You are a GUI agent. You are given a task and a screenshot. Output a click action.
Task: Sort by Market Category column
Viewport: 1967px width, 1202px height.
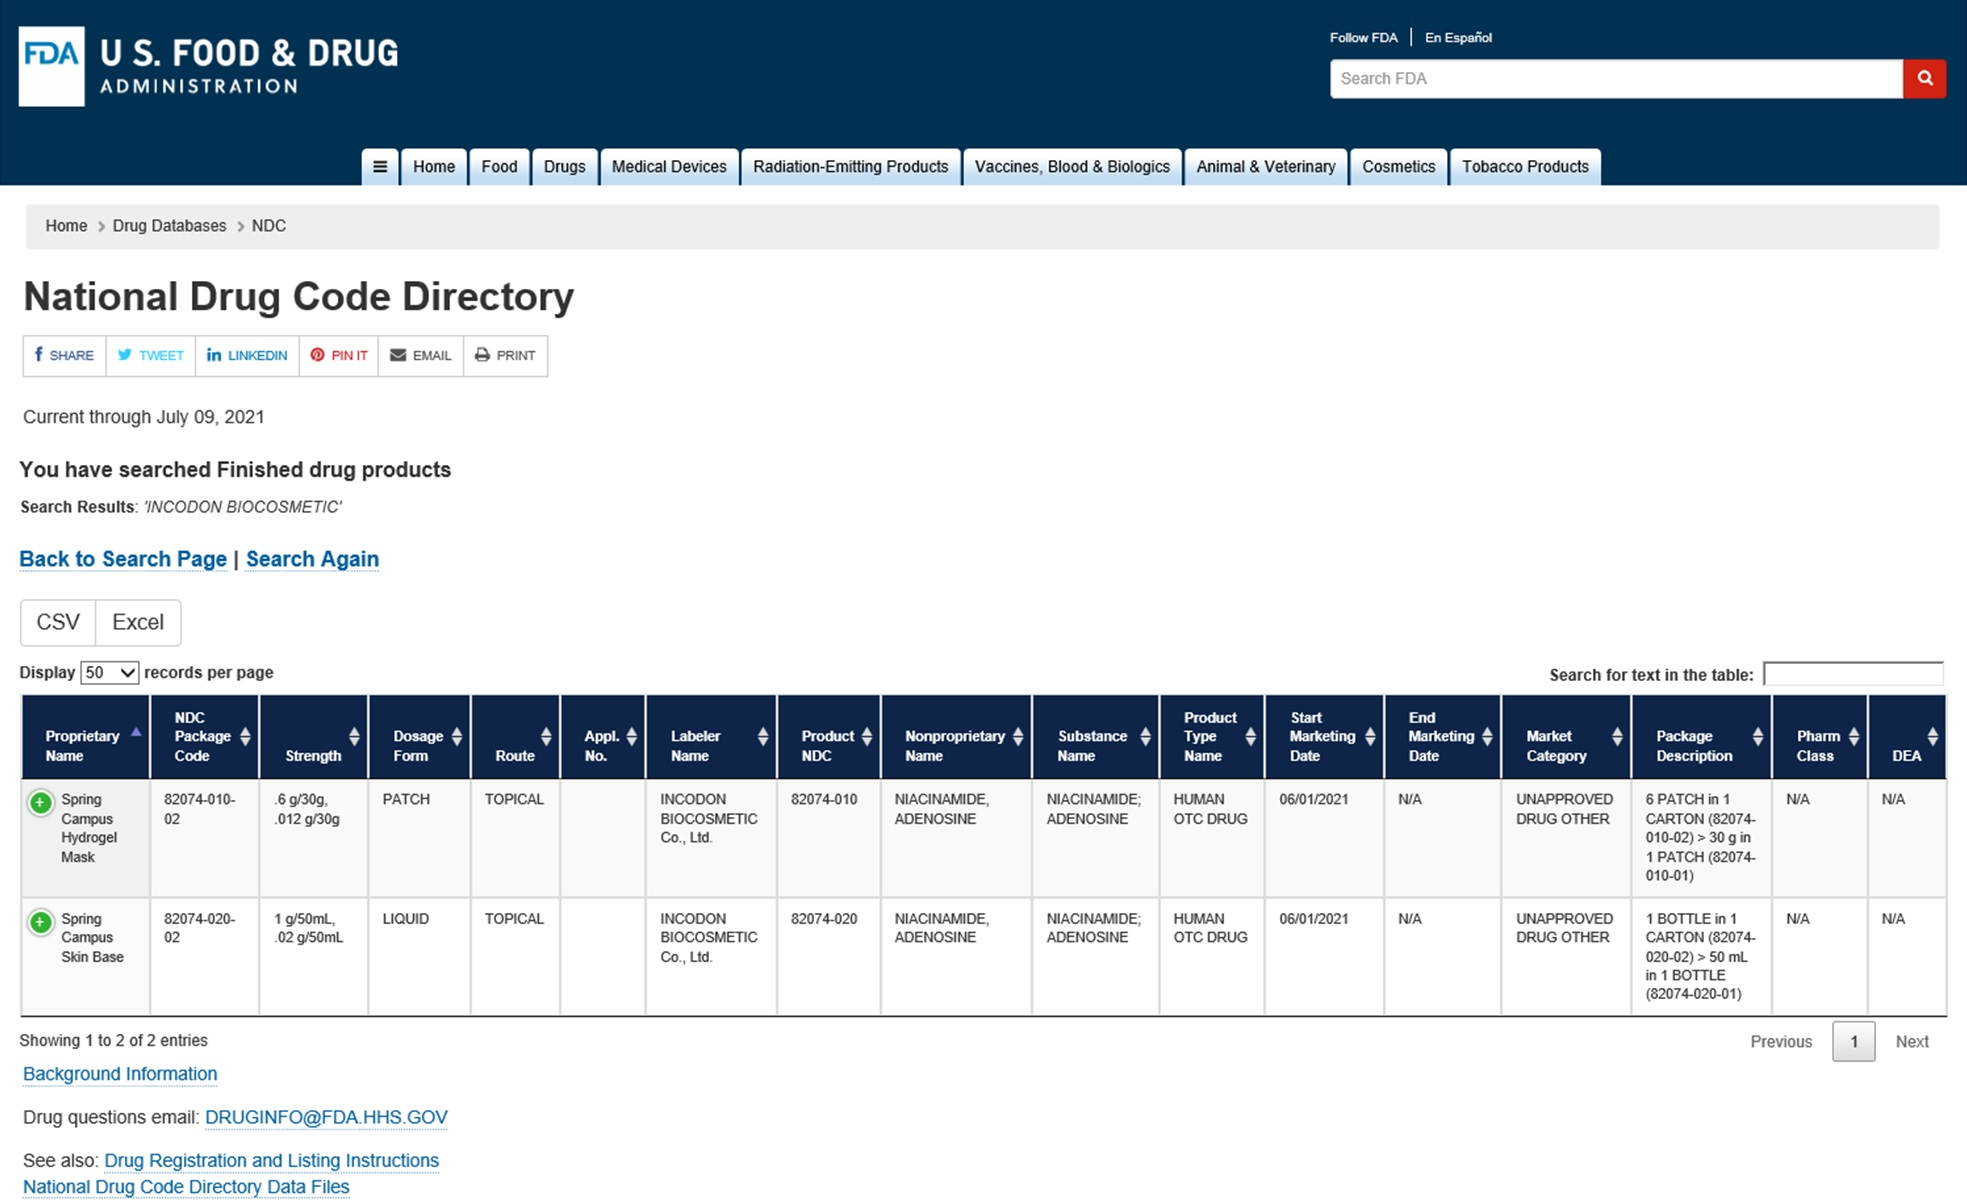click(1566, 737)
